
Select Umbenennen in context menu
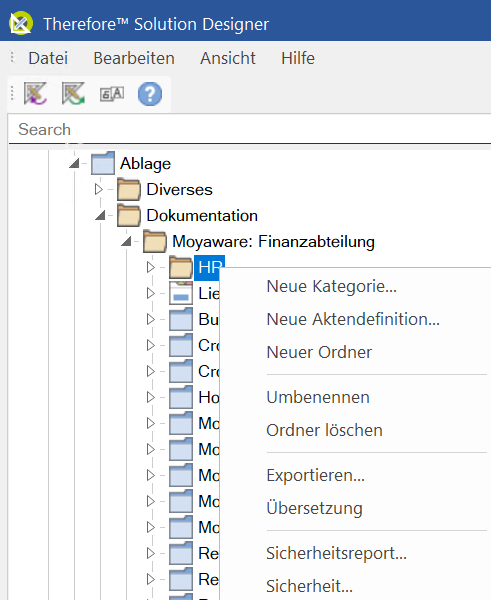(x=318, y=397)
